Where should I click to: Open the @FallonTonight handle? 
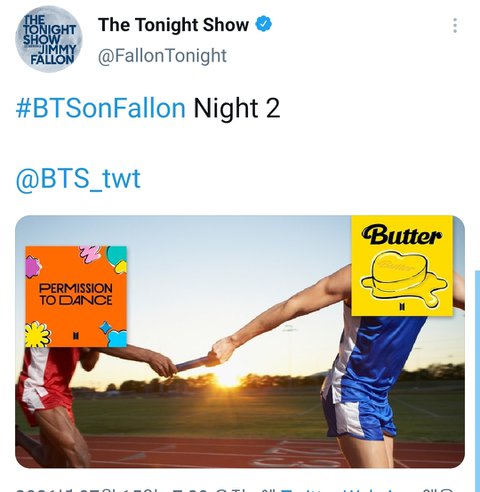coord(162,56)
